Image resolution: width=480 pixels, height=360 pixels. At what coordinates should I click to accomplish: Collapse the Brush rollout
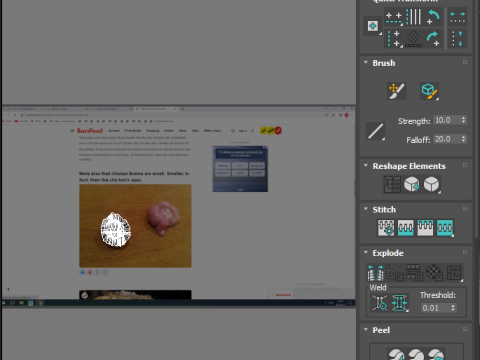[366, 62]
